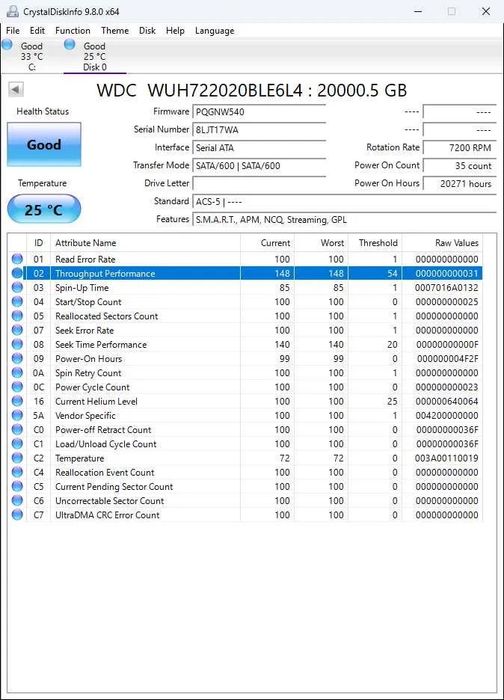Click raw value 0007016A0132

(x=446, y=288)
